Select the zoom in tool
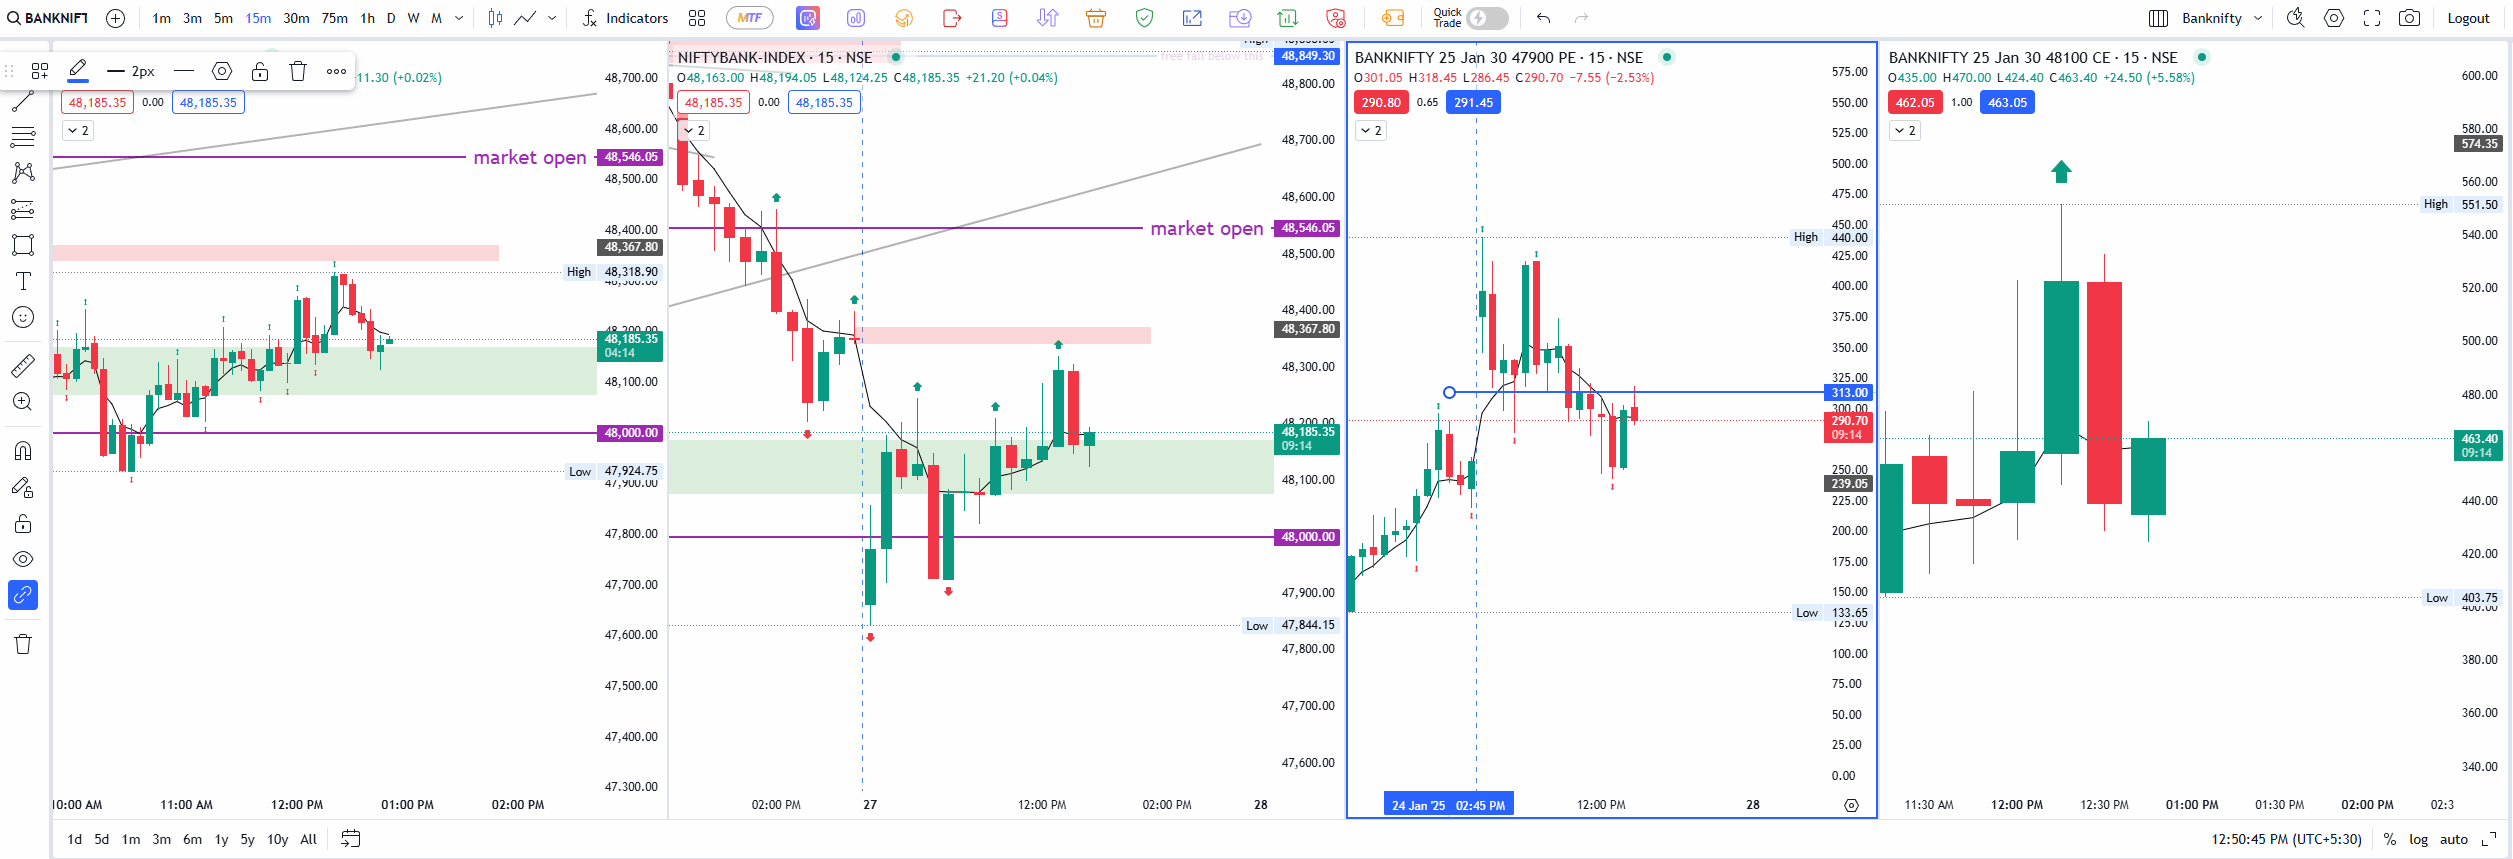2513x859 pixels. tap(23, 402)
